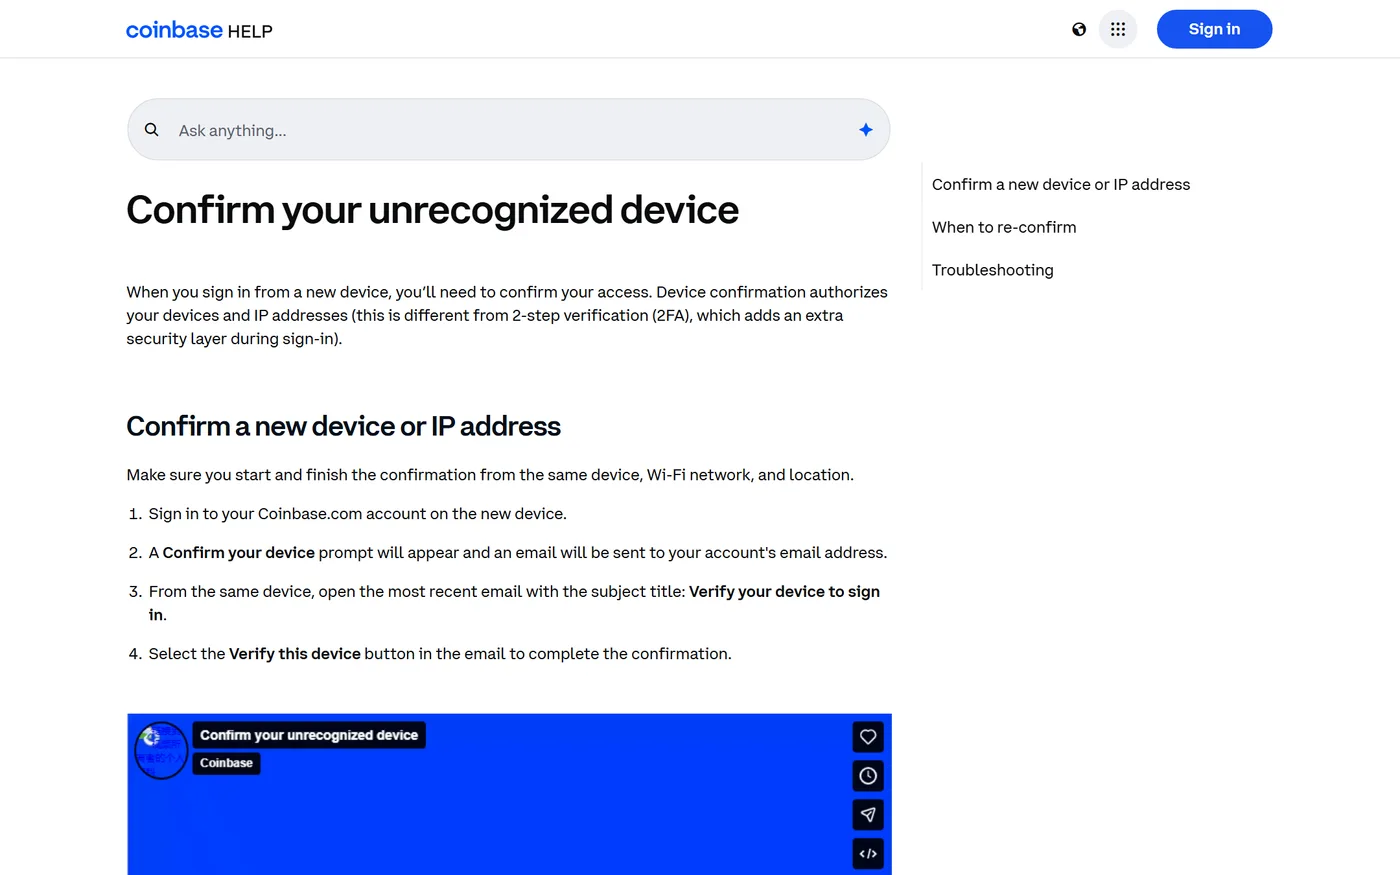The image size is (1400, 875).
Task: Focus the Ask anything search field
Action: tap(509, 129)
